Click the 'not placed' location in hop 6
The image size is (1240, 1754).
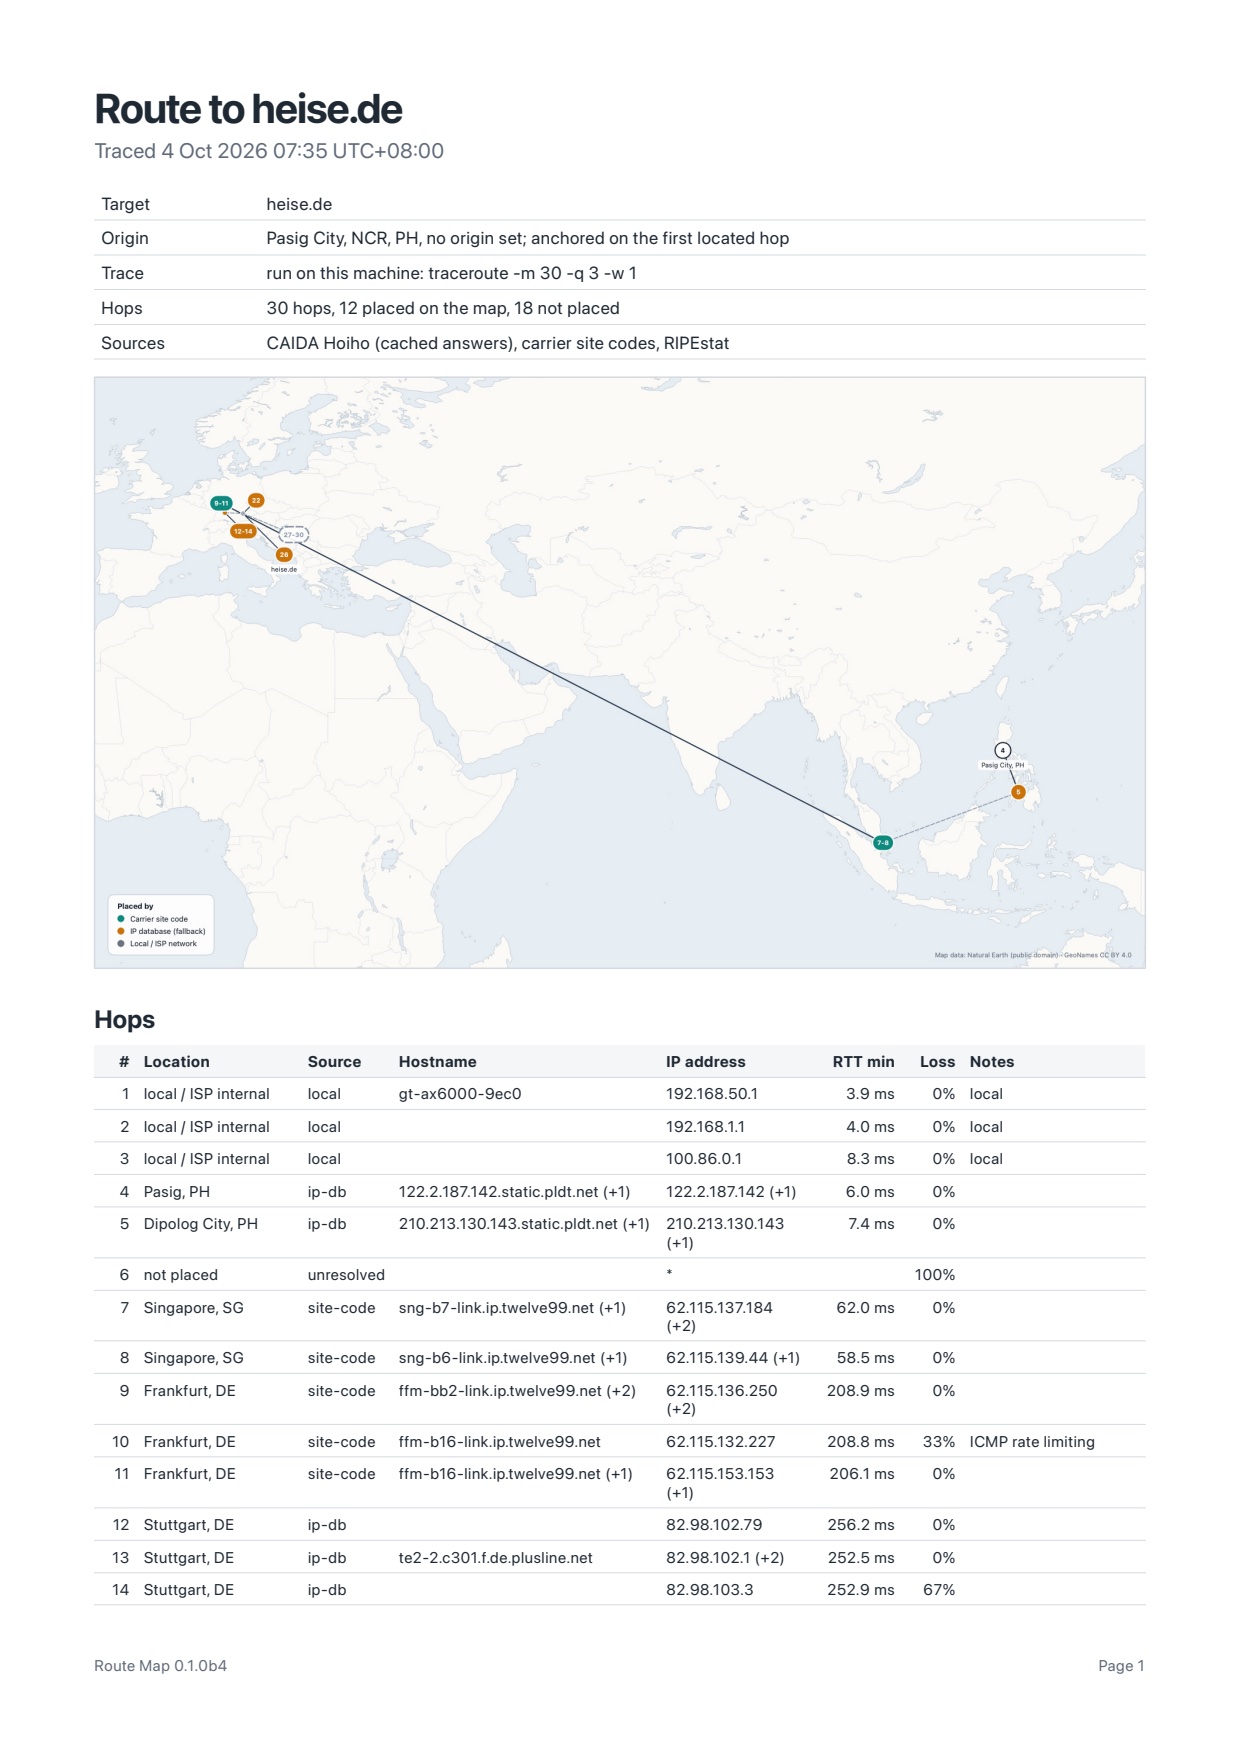click(180, 1275)
